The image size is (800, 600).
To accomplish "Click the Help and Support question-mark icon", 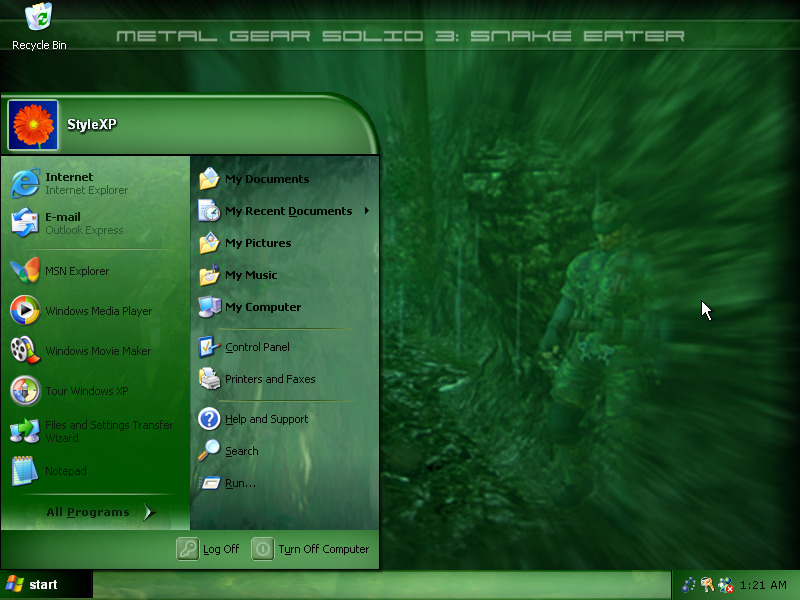I will tap(209, 419).
